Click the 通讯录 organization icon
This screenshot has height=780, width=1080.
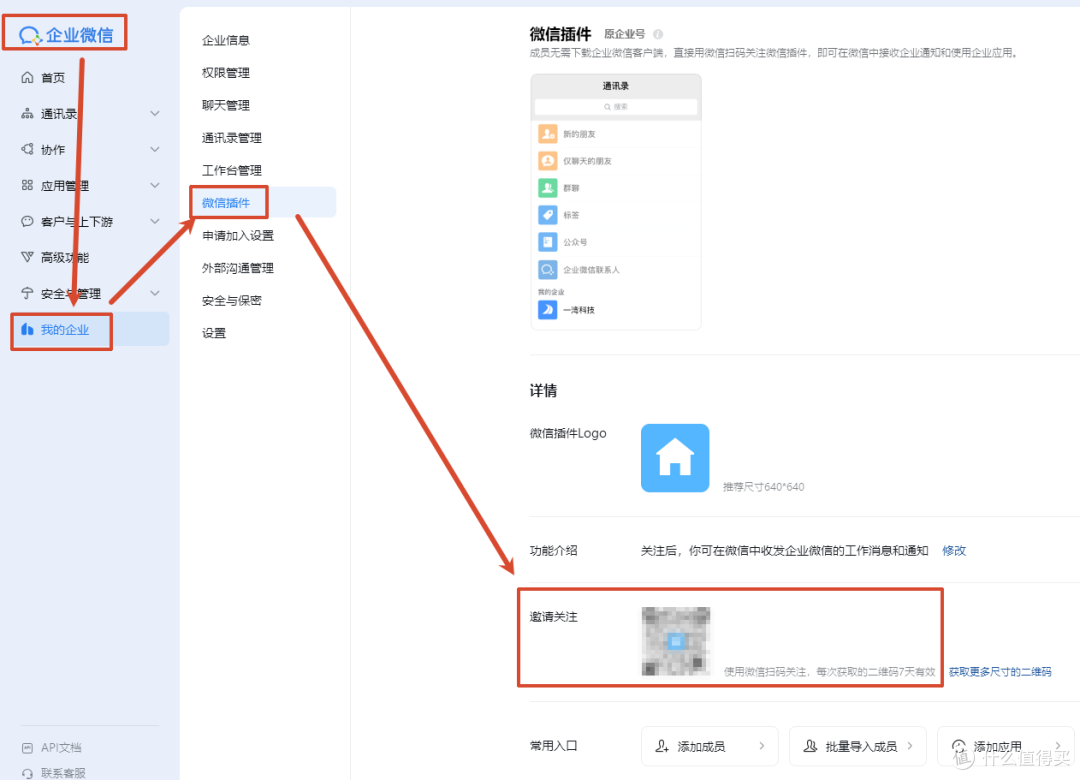[27, 114]
